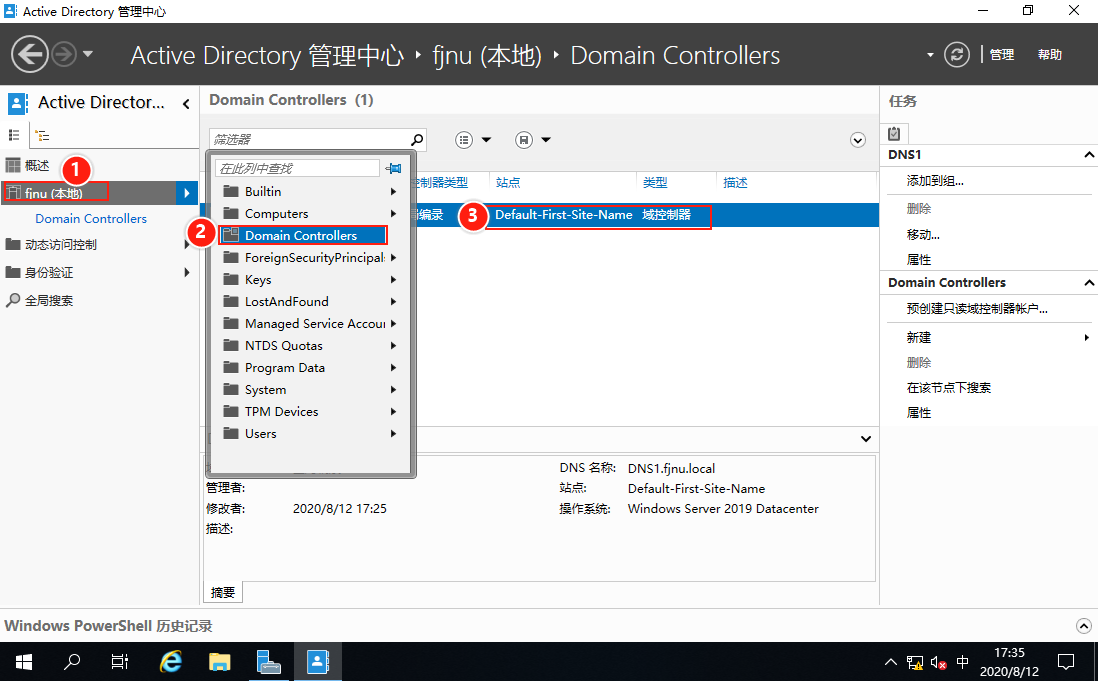Image resolution: width=1098 pixels, height=681 pixels.
Task: Expand Windows PowerShell 历史记录 panel
Action: tap(1083, 626)
